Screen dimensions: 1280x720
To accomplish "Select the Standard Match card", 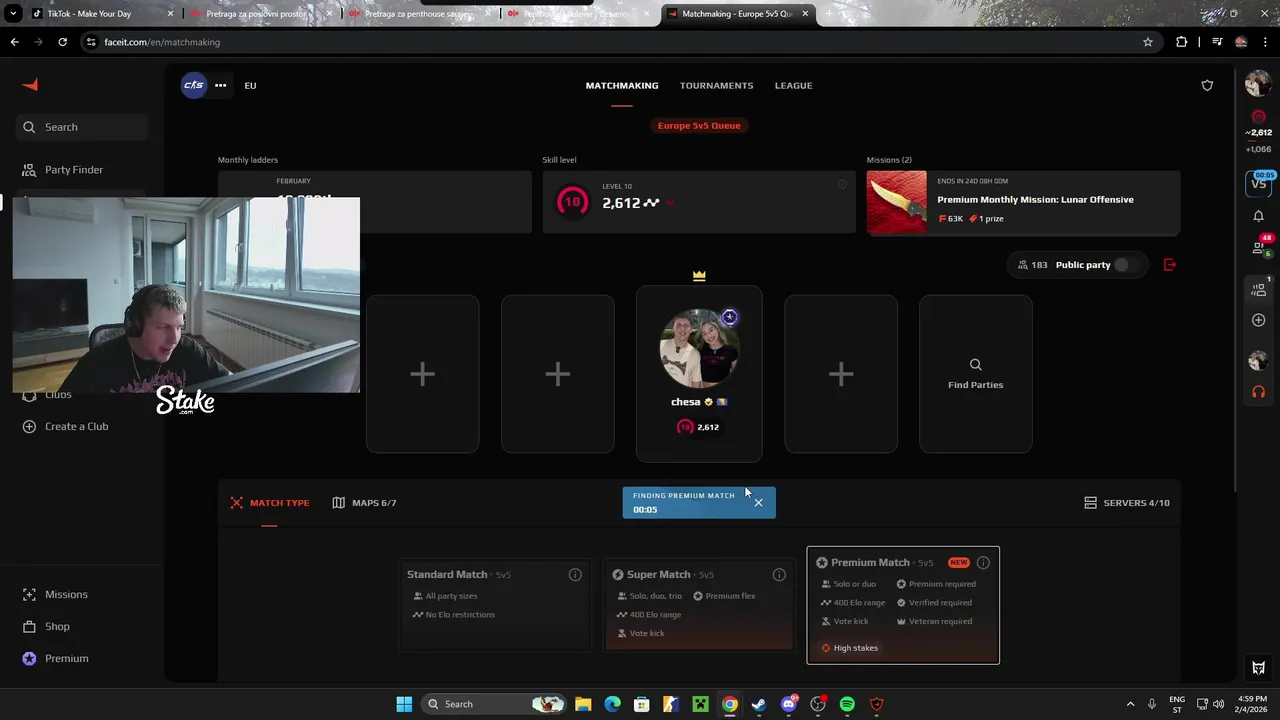I will [x=495, y=605].
